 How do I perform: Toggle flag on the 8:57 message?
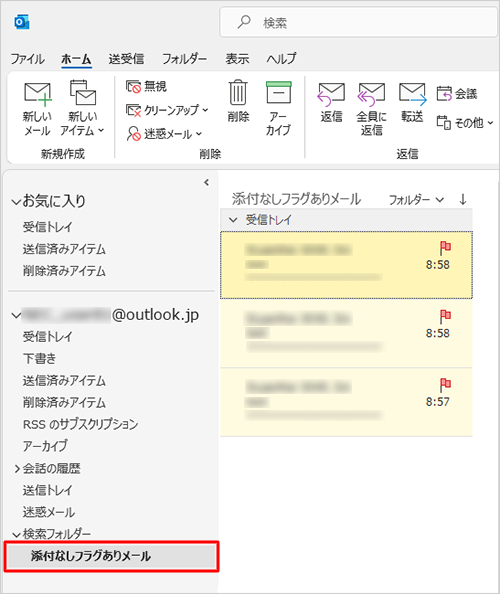tap(445, 385)
